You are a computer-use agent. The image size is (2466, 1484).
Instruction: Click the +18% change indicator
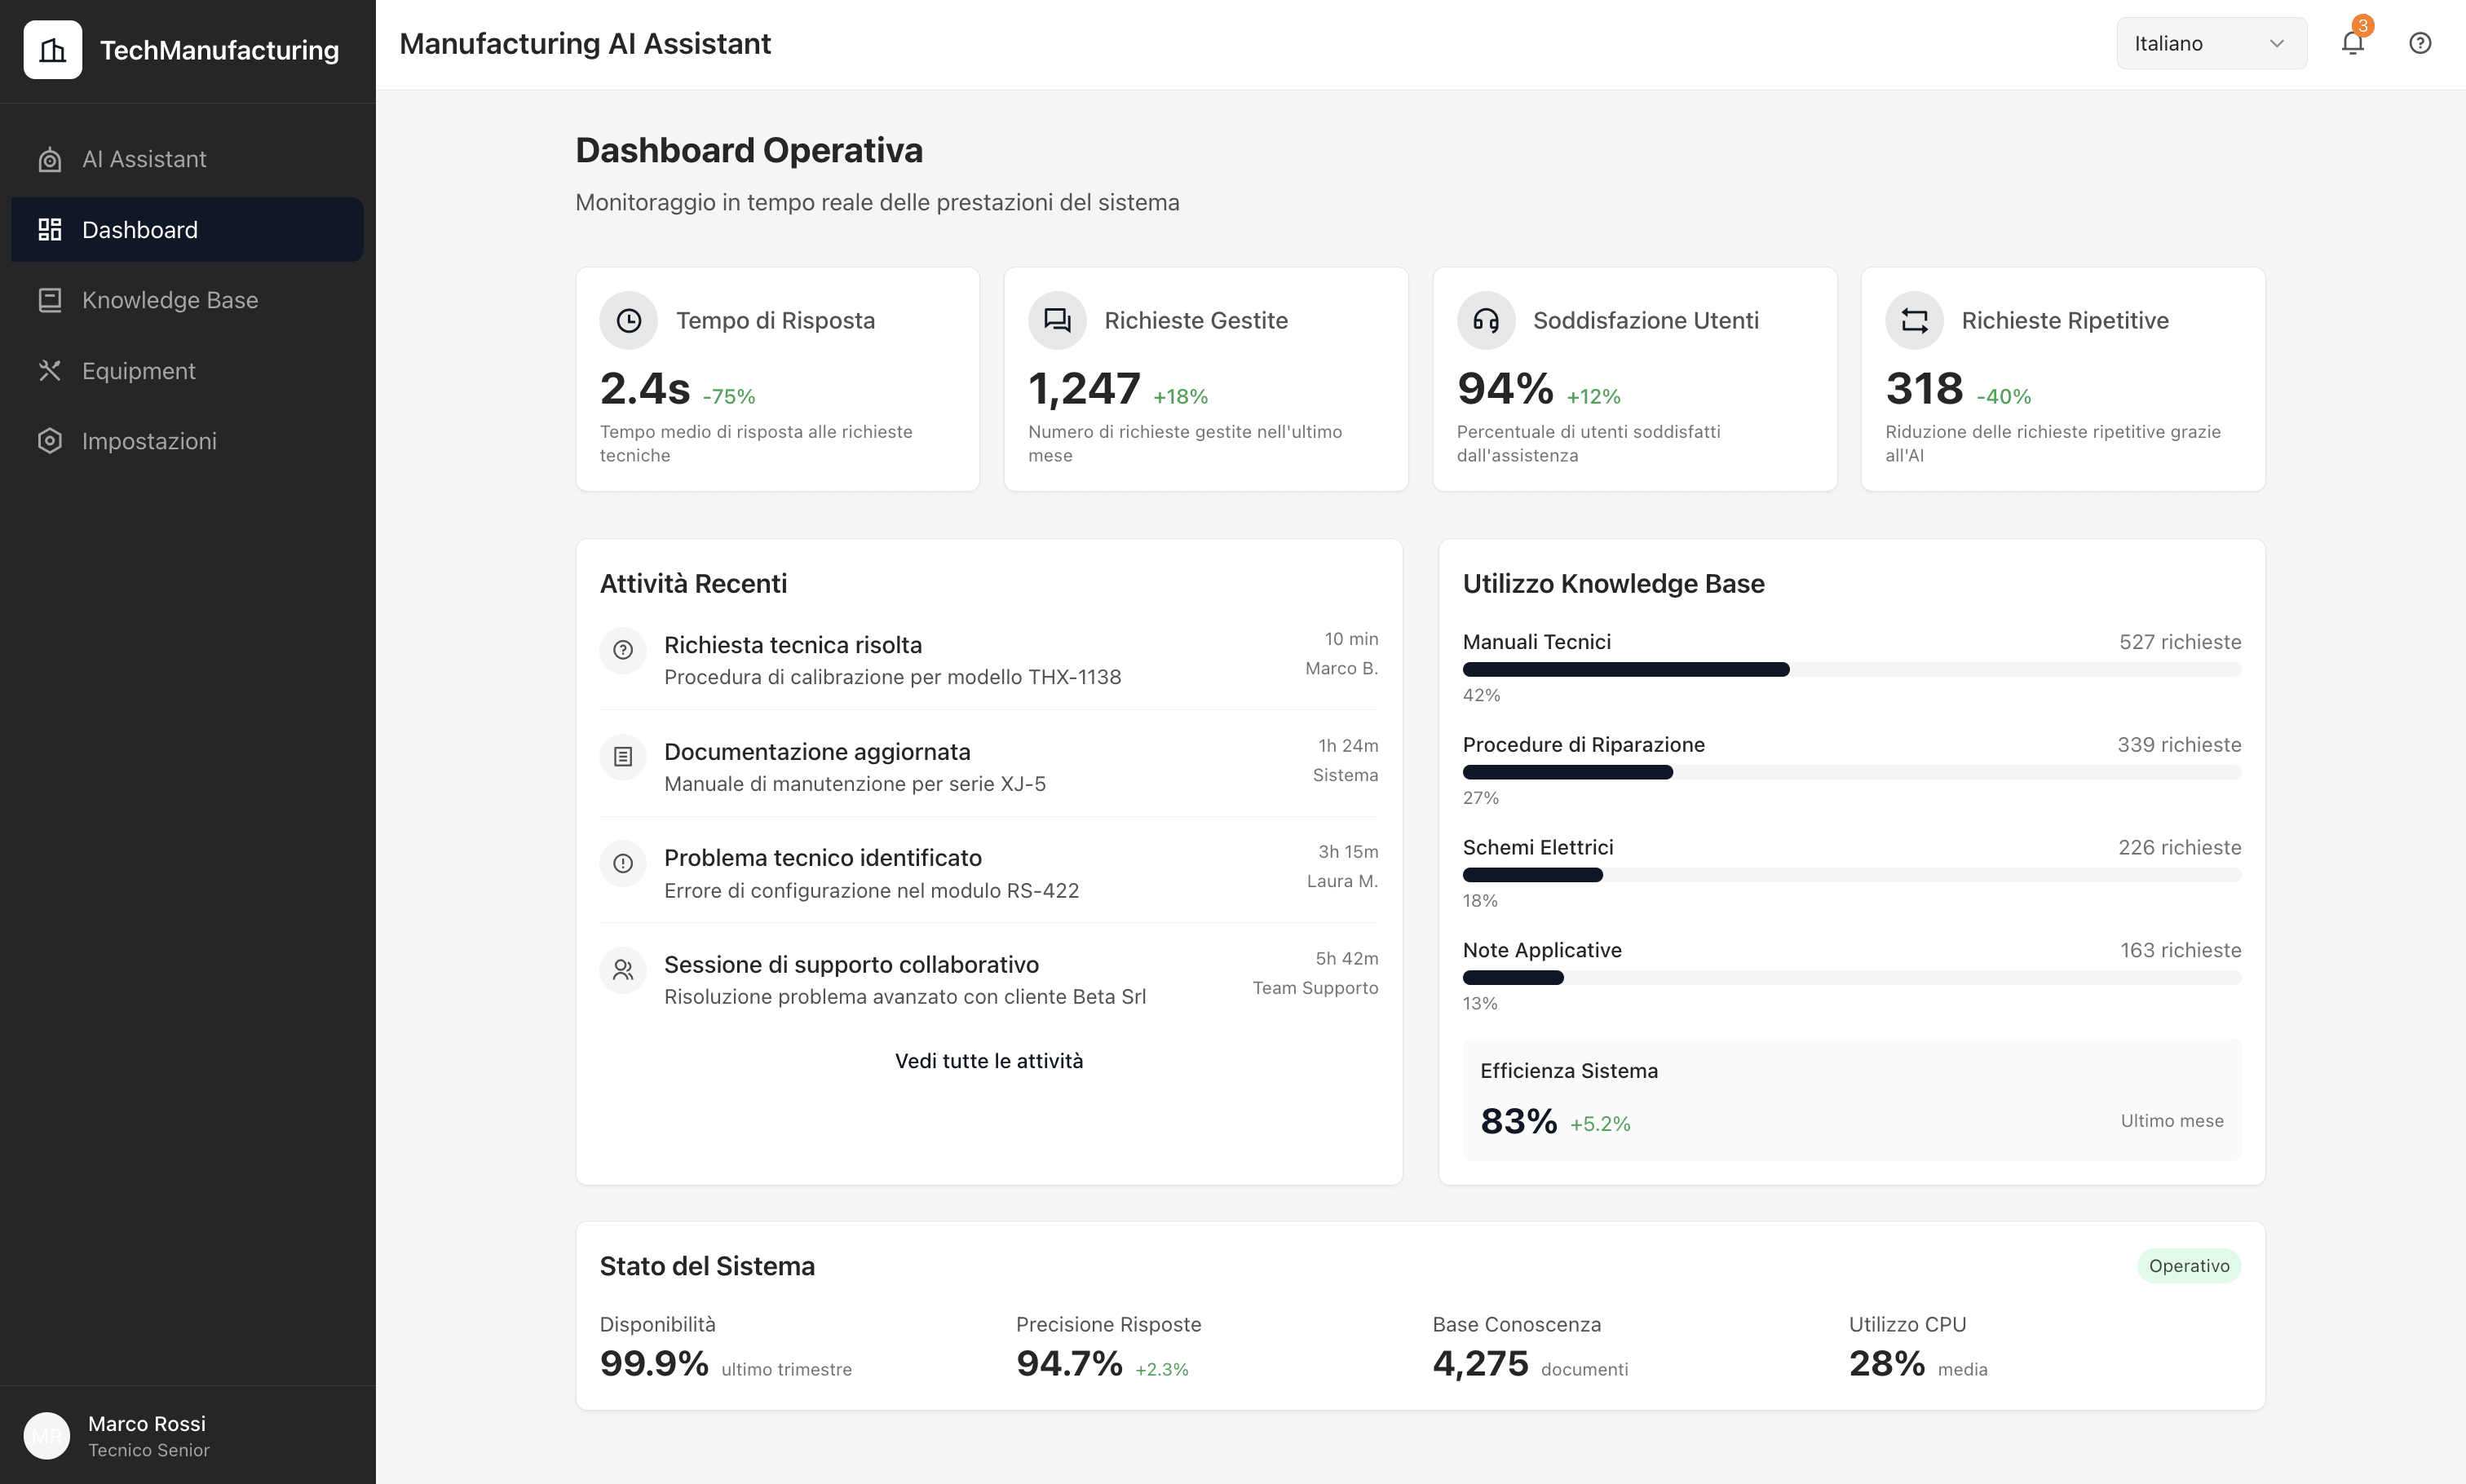click(1180, 396)
